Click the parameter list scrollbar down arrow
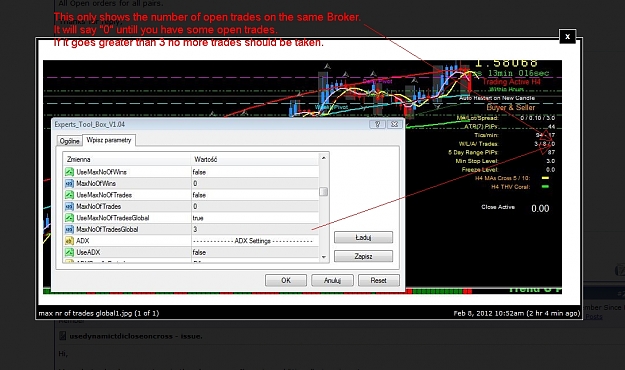The image size is (625, 370). tap(324, 257)
